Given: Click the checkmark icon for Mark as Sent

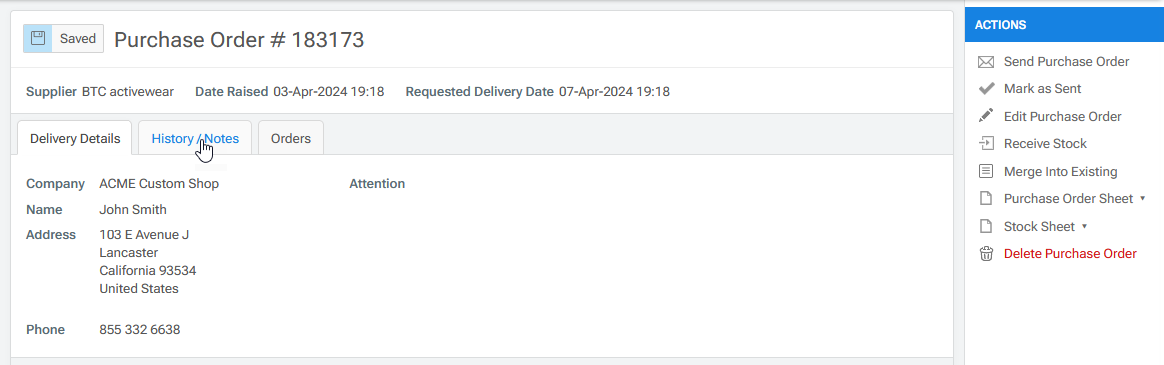Looking at the screenshot, I should click(986, 88).
